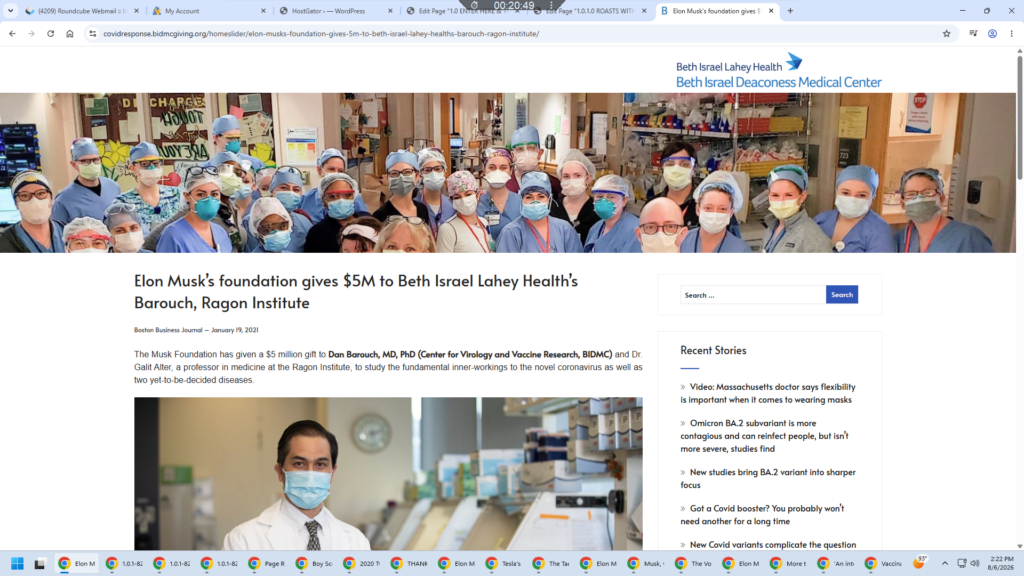Close the Roundcube Webmail tab
This screenshot has width=1024, height=576.
pos(136,10)
